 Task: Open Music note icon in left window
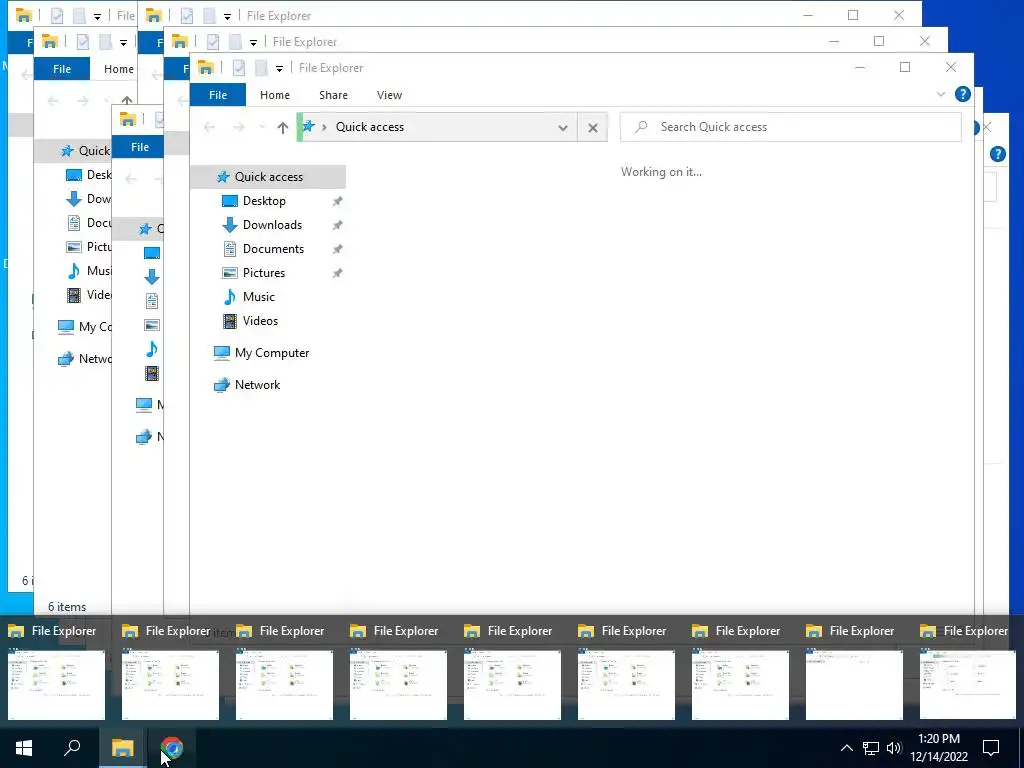[74, 271]
